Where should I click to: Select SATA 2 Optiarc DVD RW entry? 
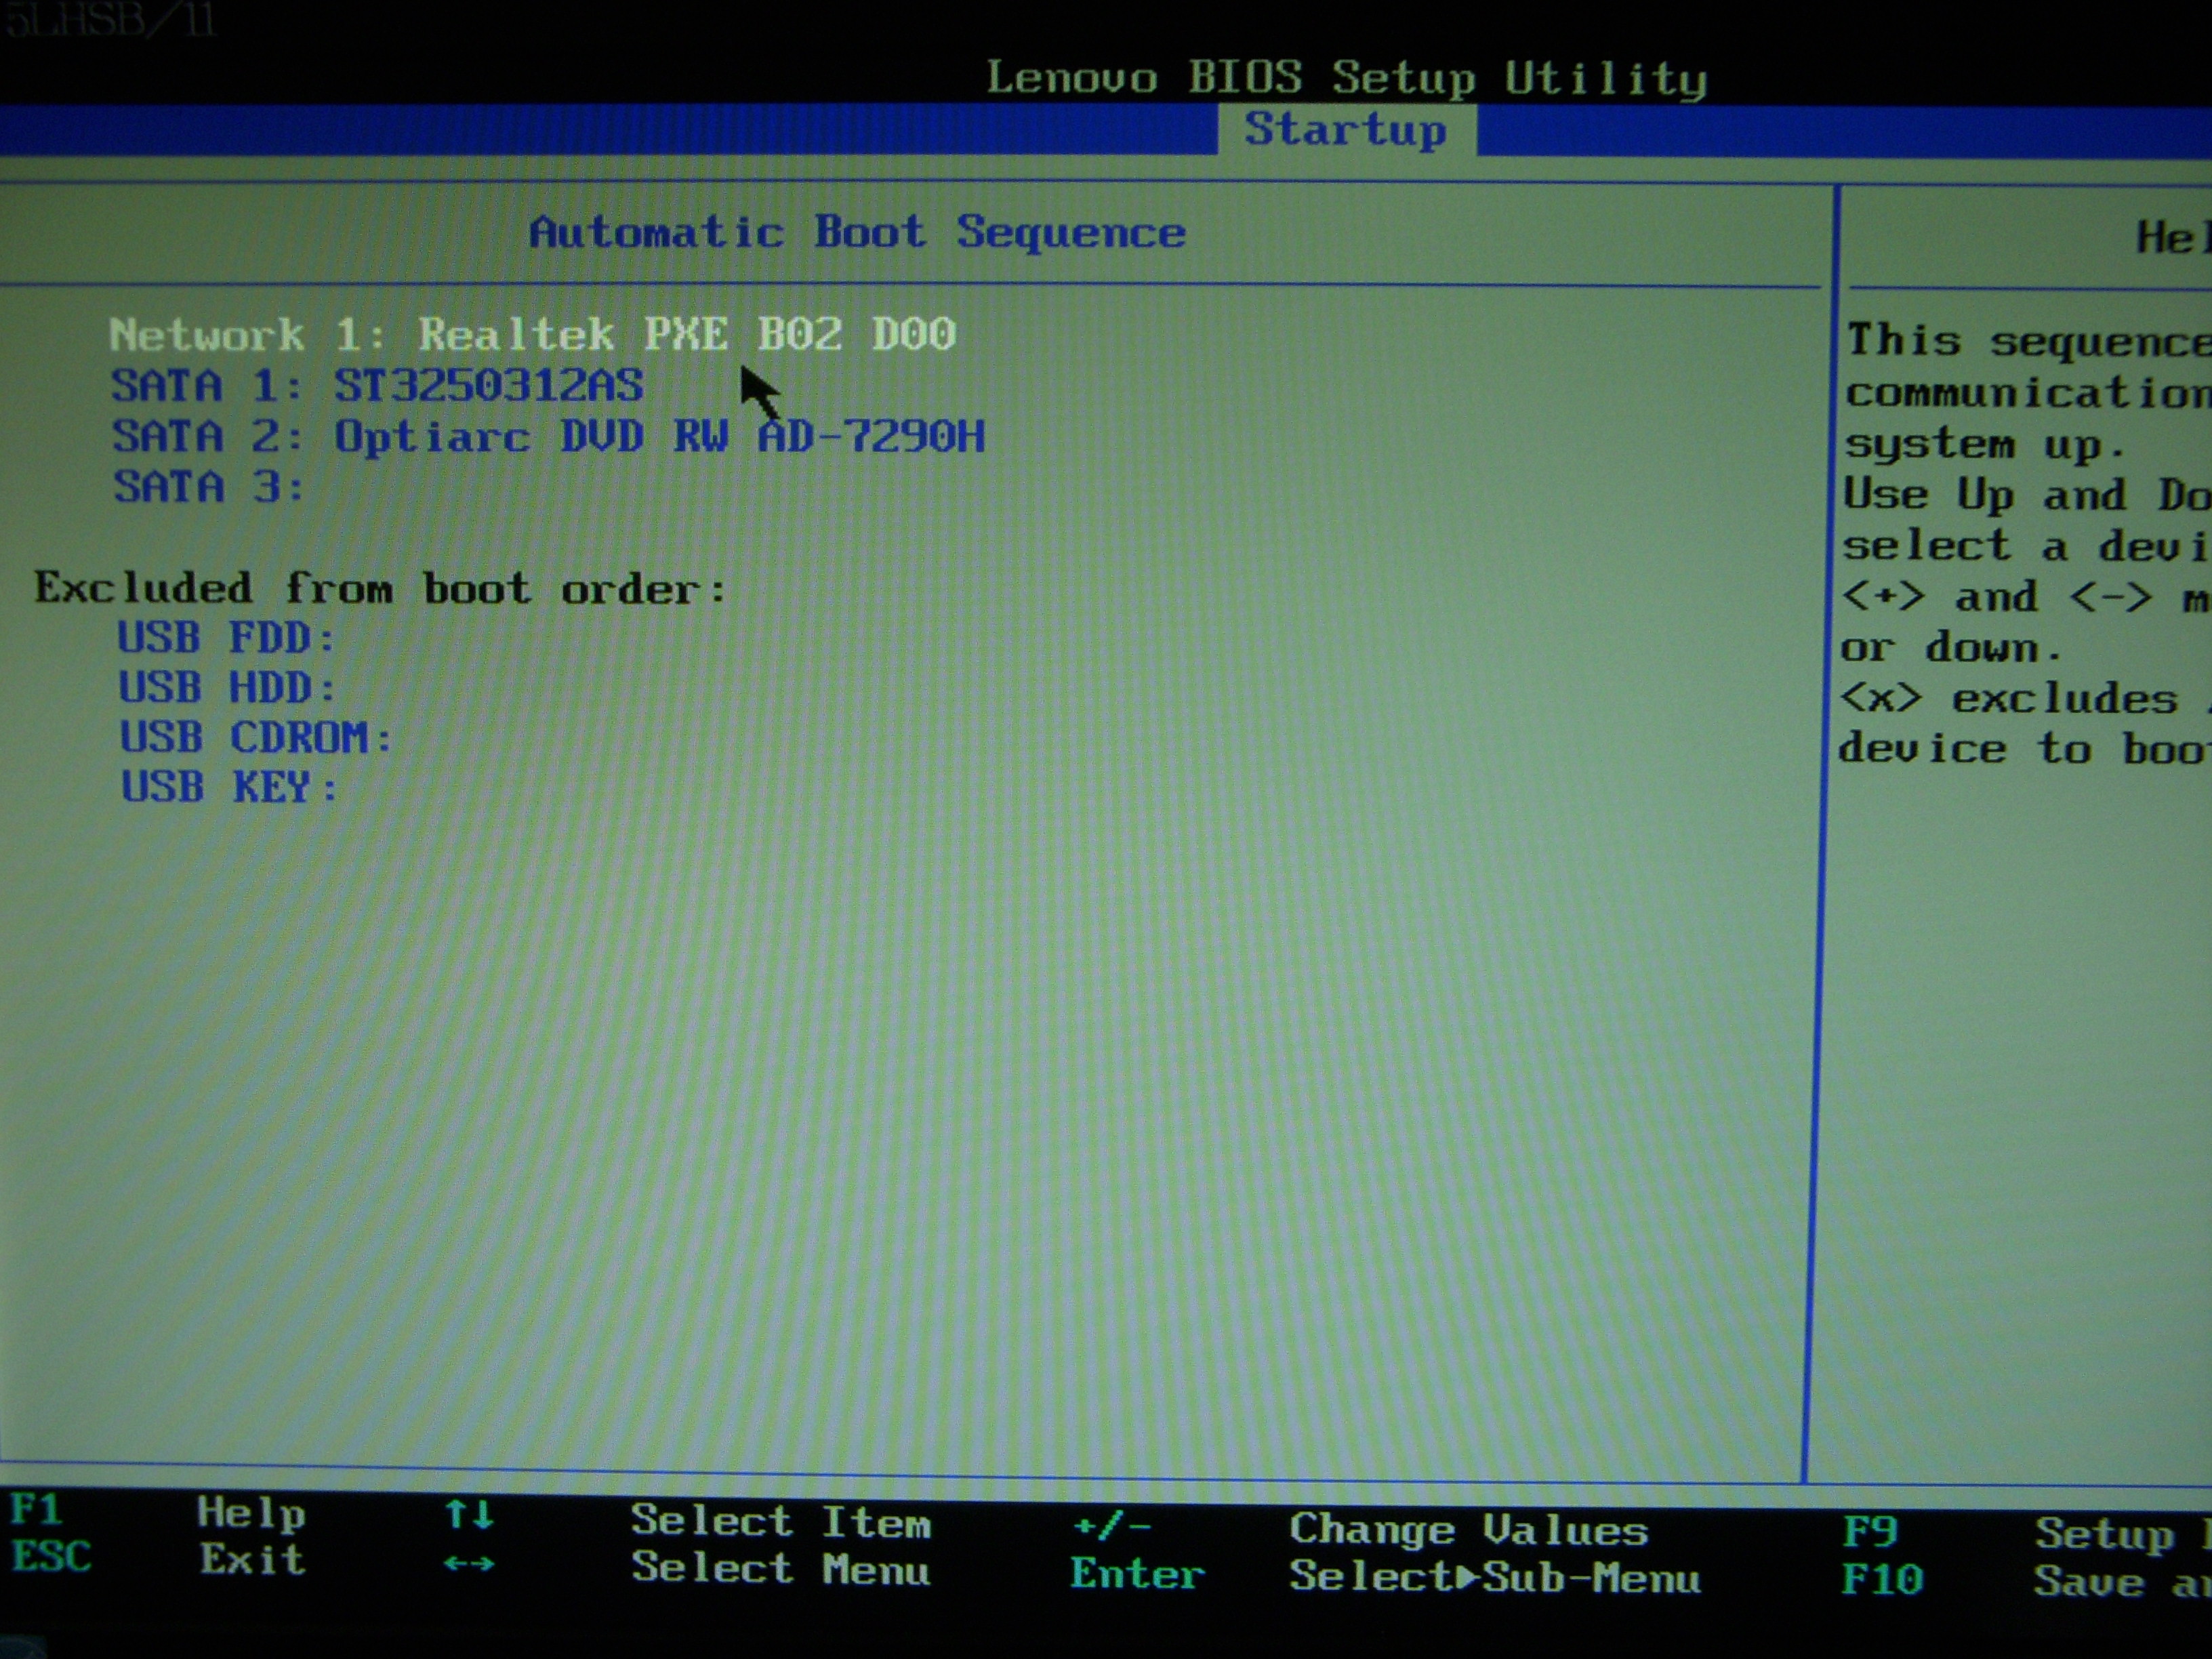tap(547, 437)
